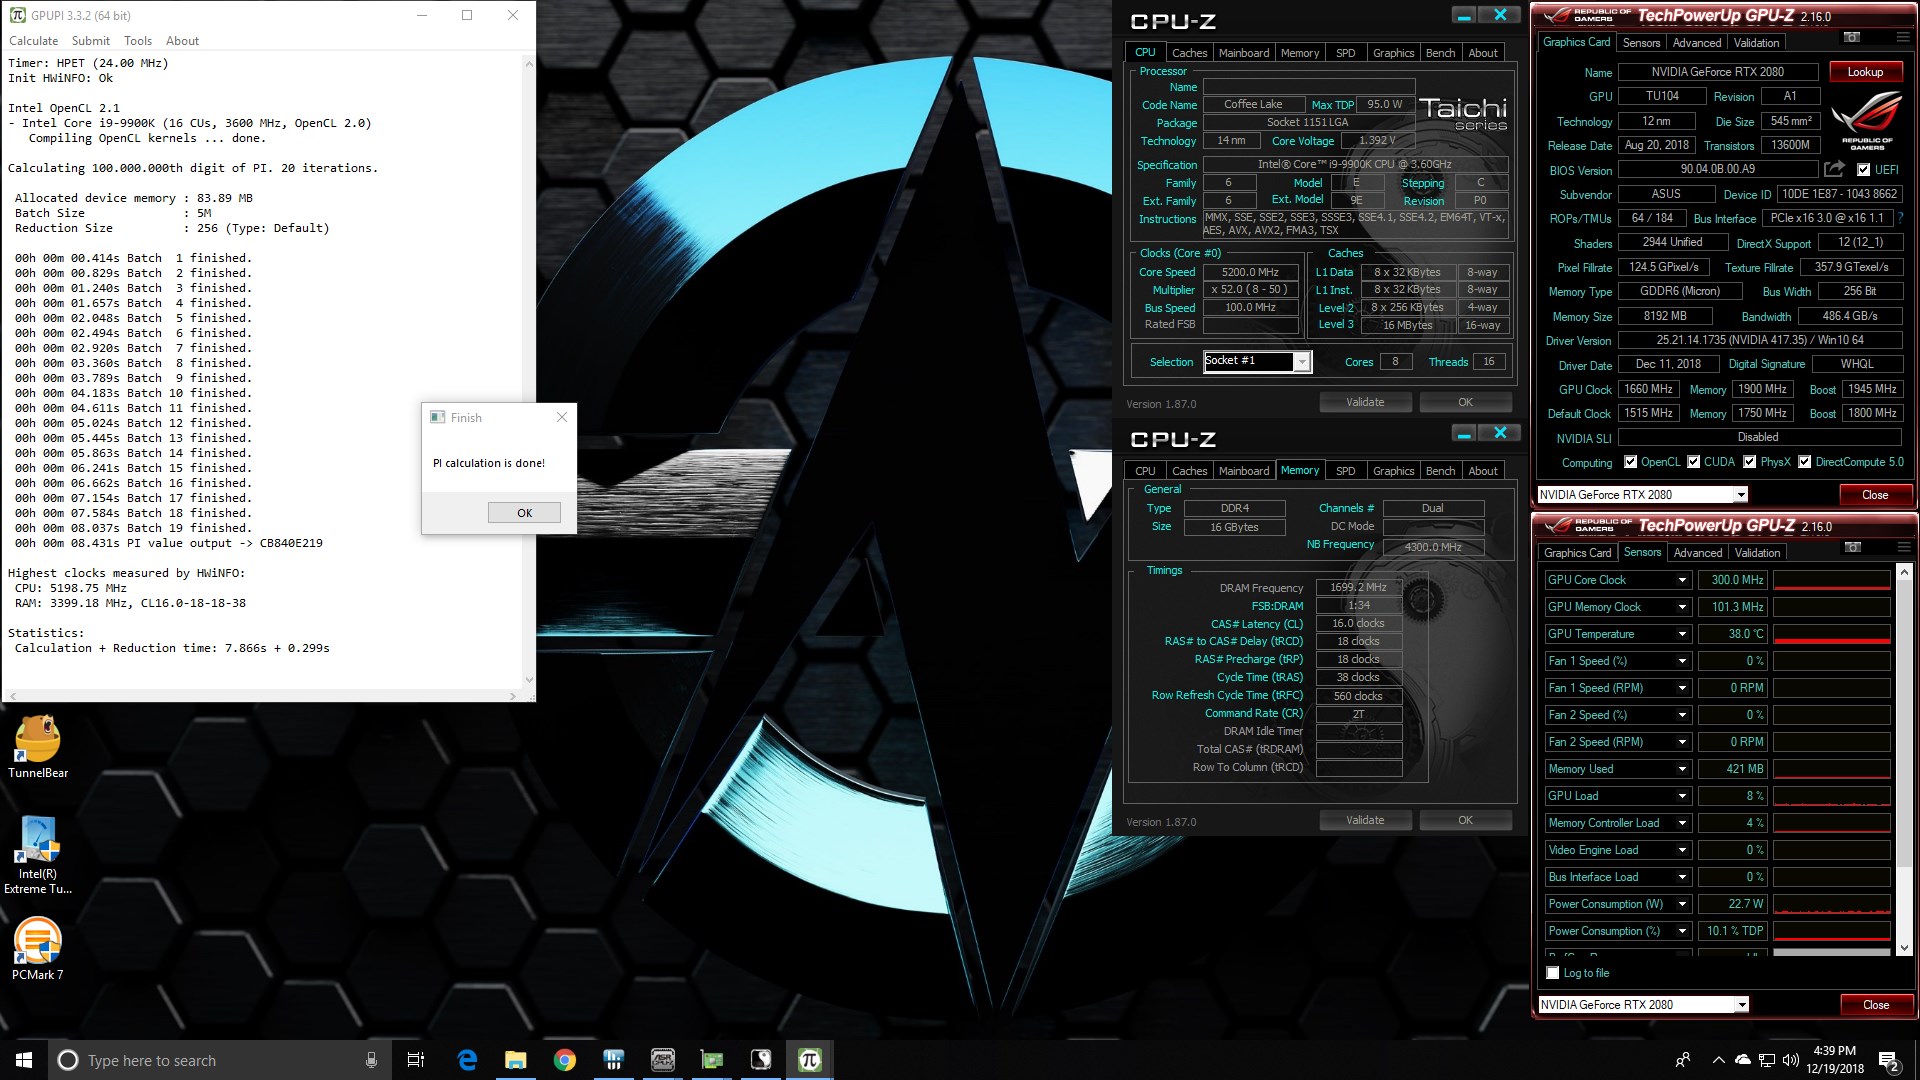Click OK in lower CPU-Z Memory window
The height and width of the screenshot is (1080, 1920).
point(1465,820)
